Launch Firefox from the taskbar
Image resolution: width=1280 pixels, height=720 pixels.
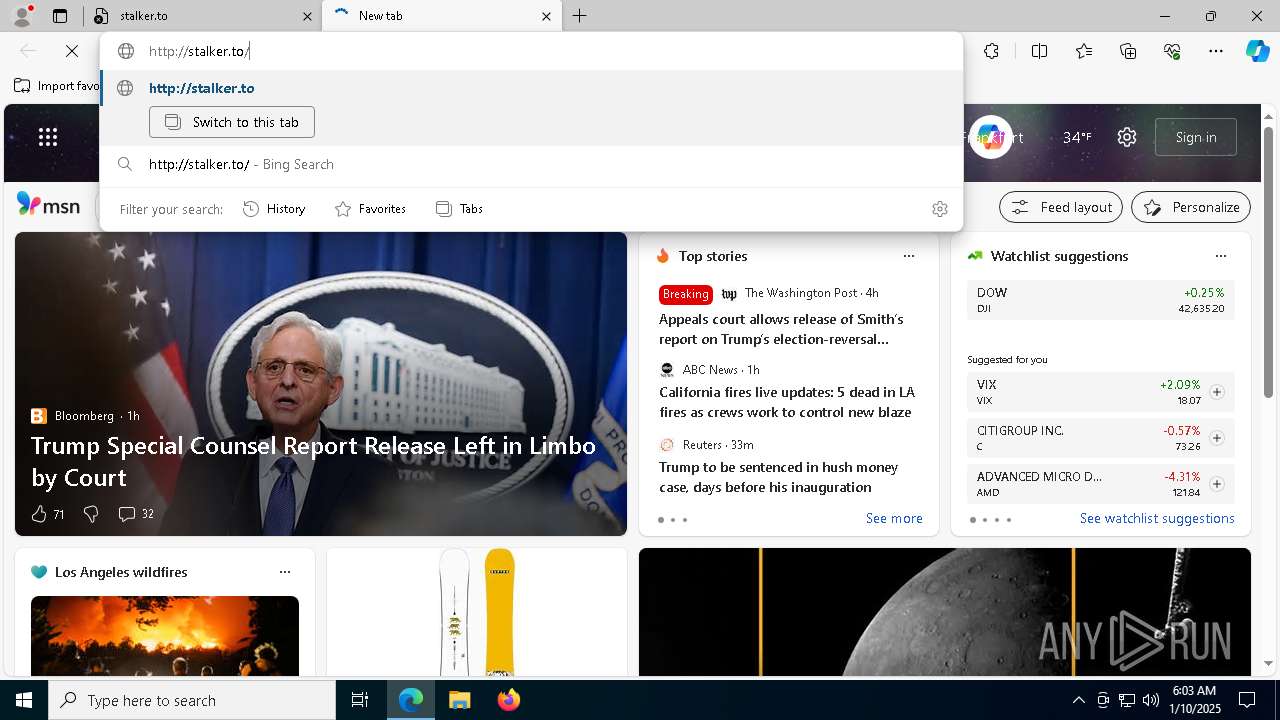[508, 700]
